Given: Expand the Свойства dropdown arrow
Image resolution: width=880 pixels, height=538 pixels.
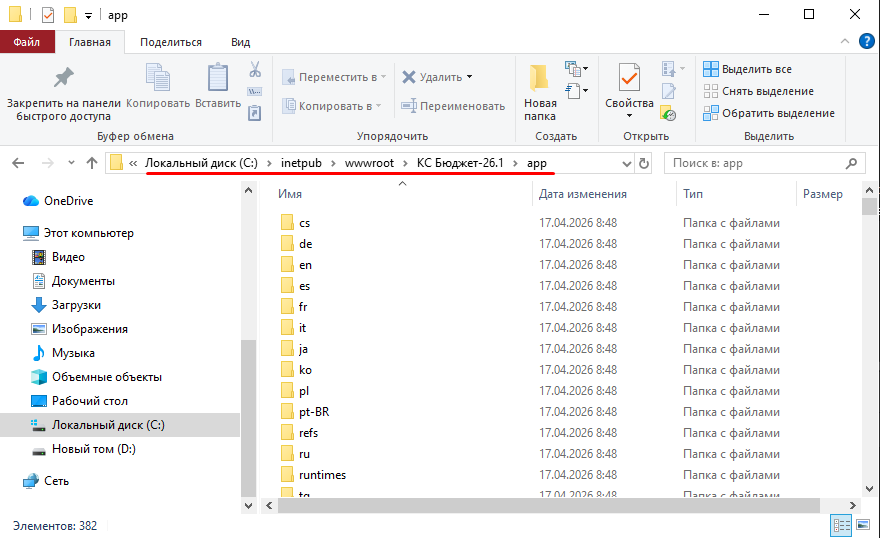Looking at the screenshot, I should point(629,116).
